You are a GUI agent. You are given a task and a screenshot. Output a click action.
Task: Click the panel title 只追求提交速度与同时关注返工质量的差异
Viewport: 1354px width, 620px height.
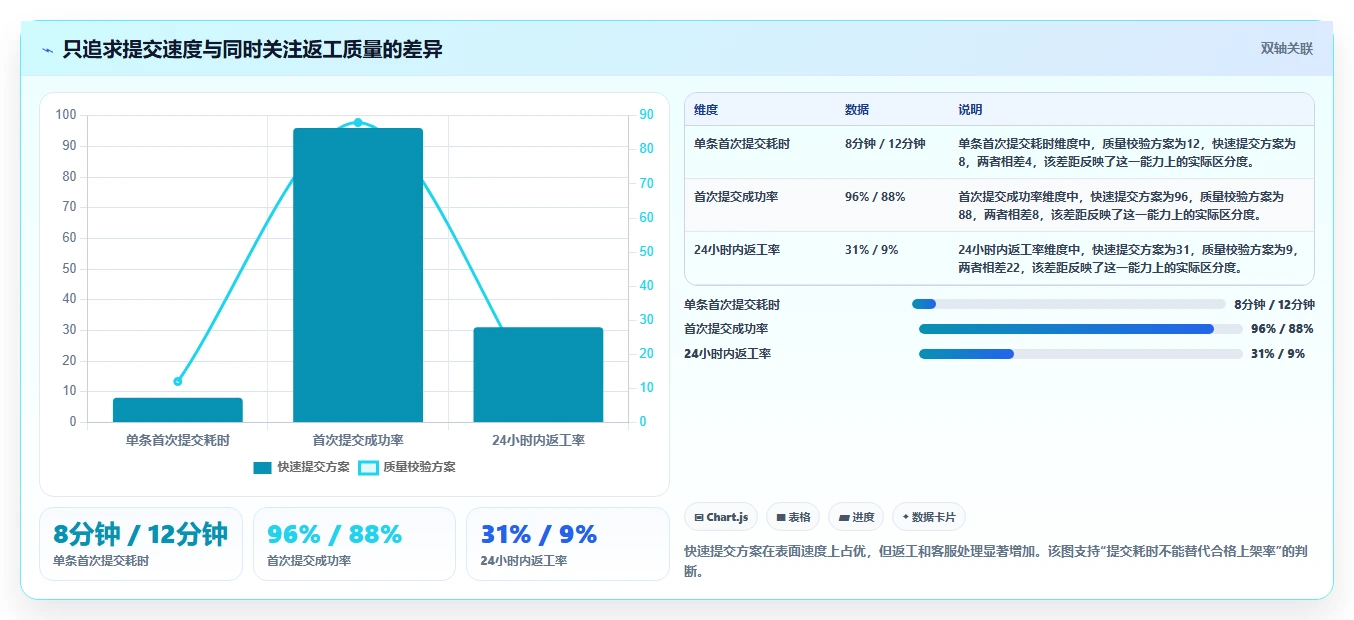pyautogui.click(x=253, y=49)
